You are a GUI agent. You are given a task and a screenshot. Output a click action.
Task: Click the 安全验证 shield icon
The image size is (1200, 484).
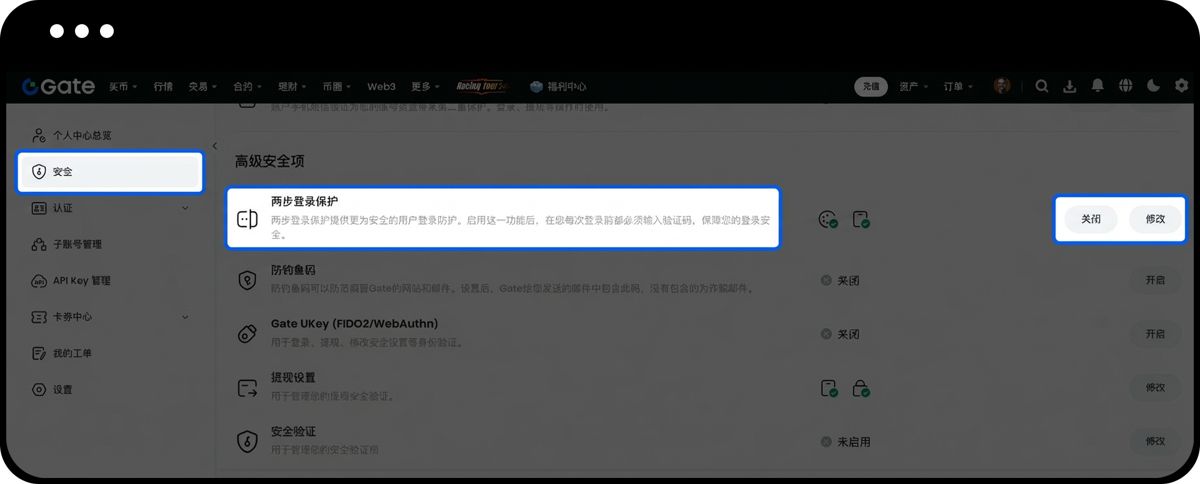click(247, 441)
